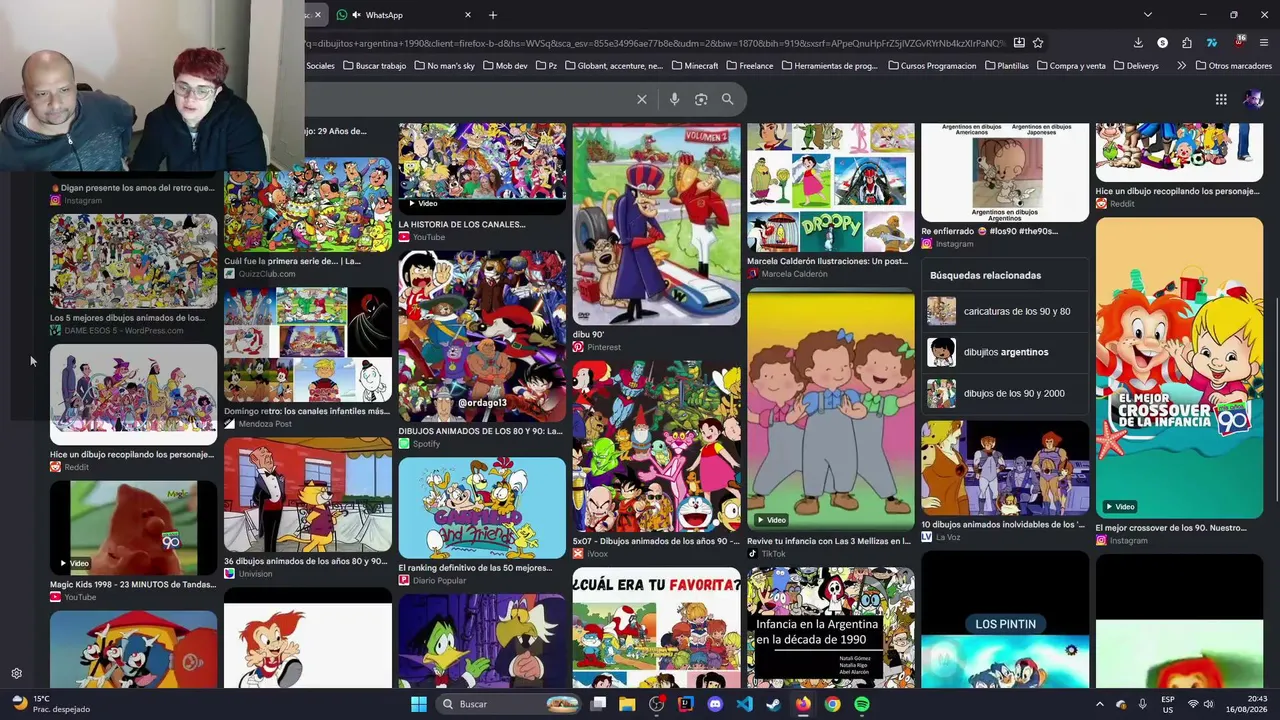Start voice search with the microphone
The height and width of the screenshot is (720, 1280).
(x=675, y=99)
